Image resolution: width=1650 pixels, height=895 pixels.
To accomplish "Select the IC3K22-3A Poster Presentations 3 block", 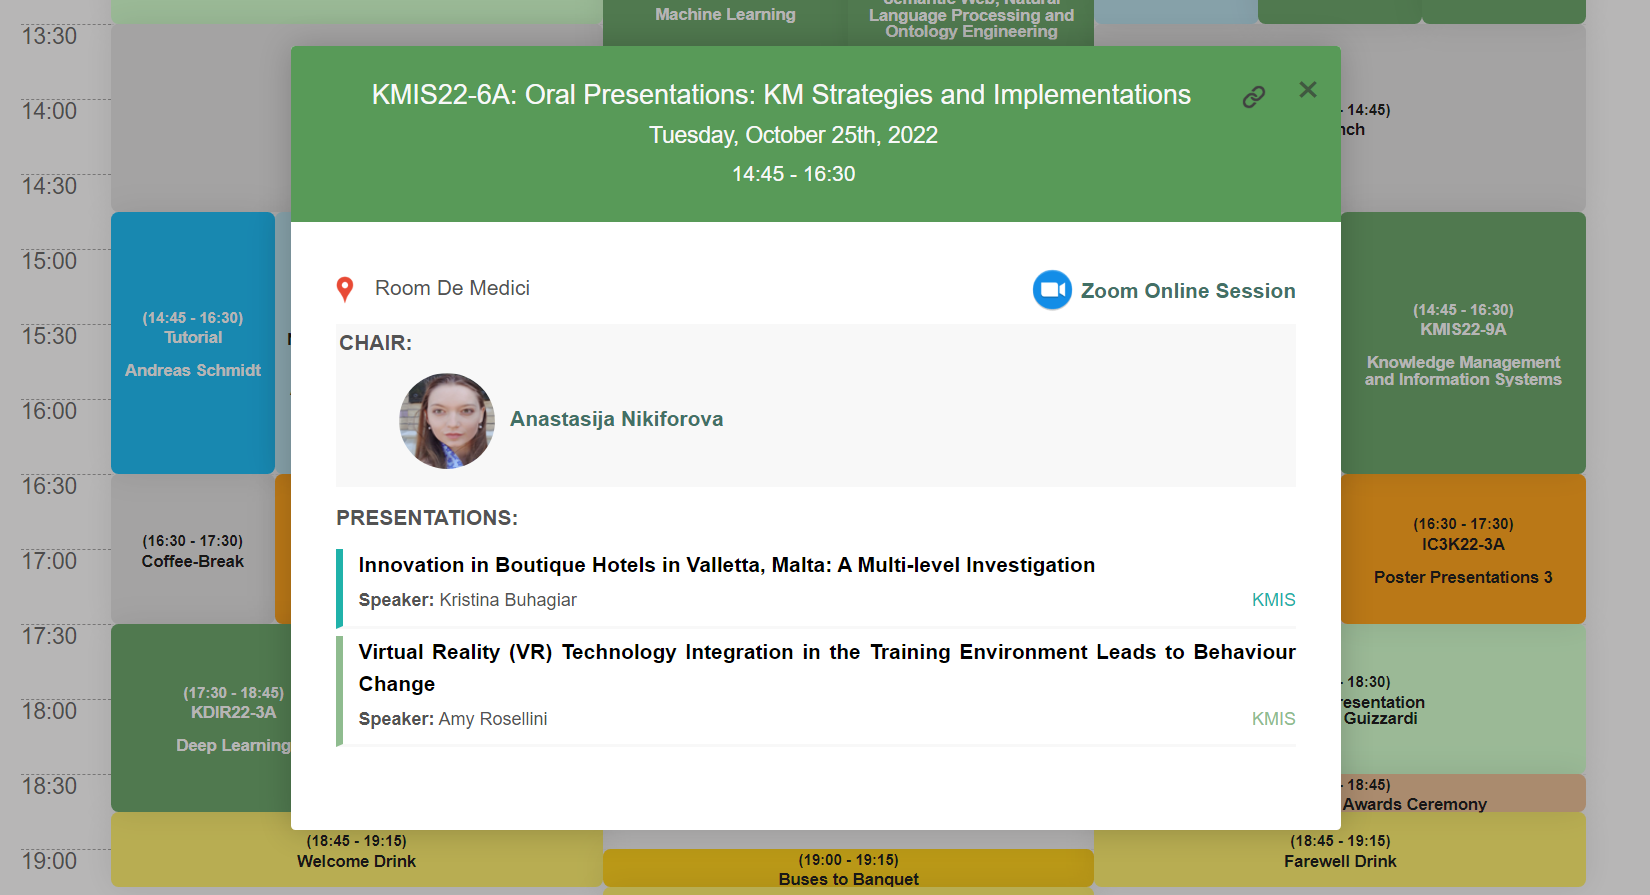I will click(1462, 550).
